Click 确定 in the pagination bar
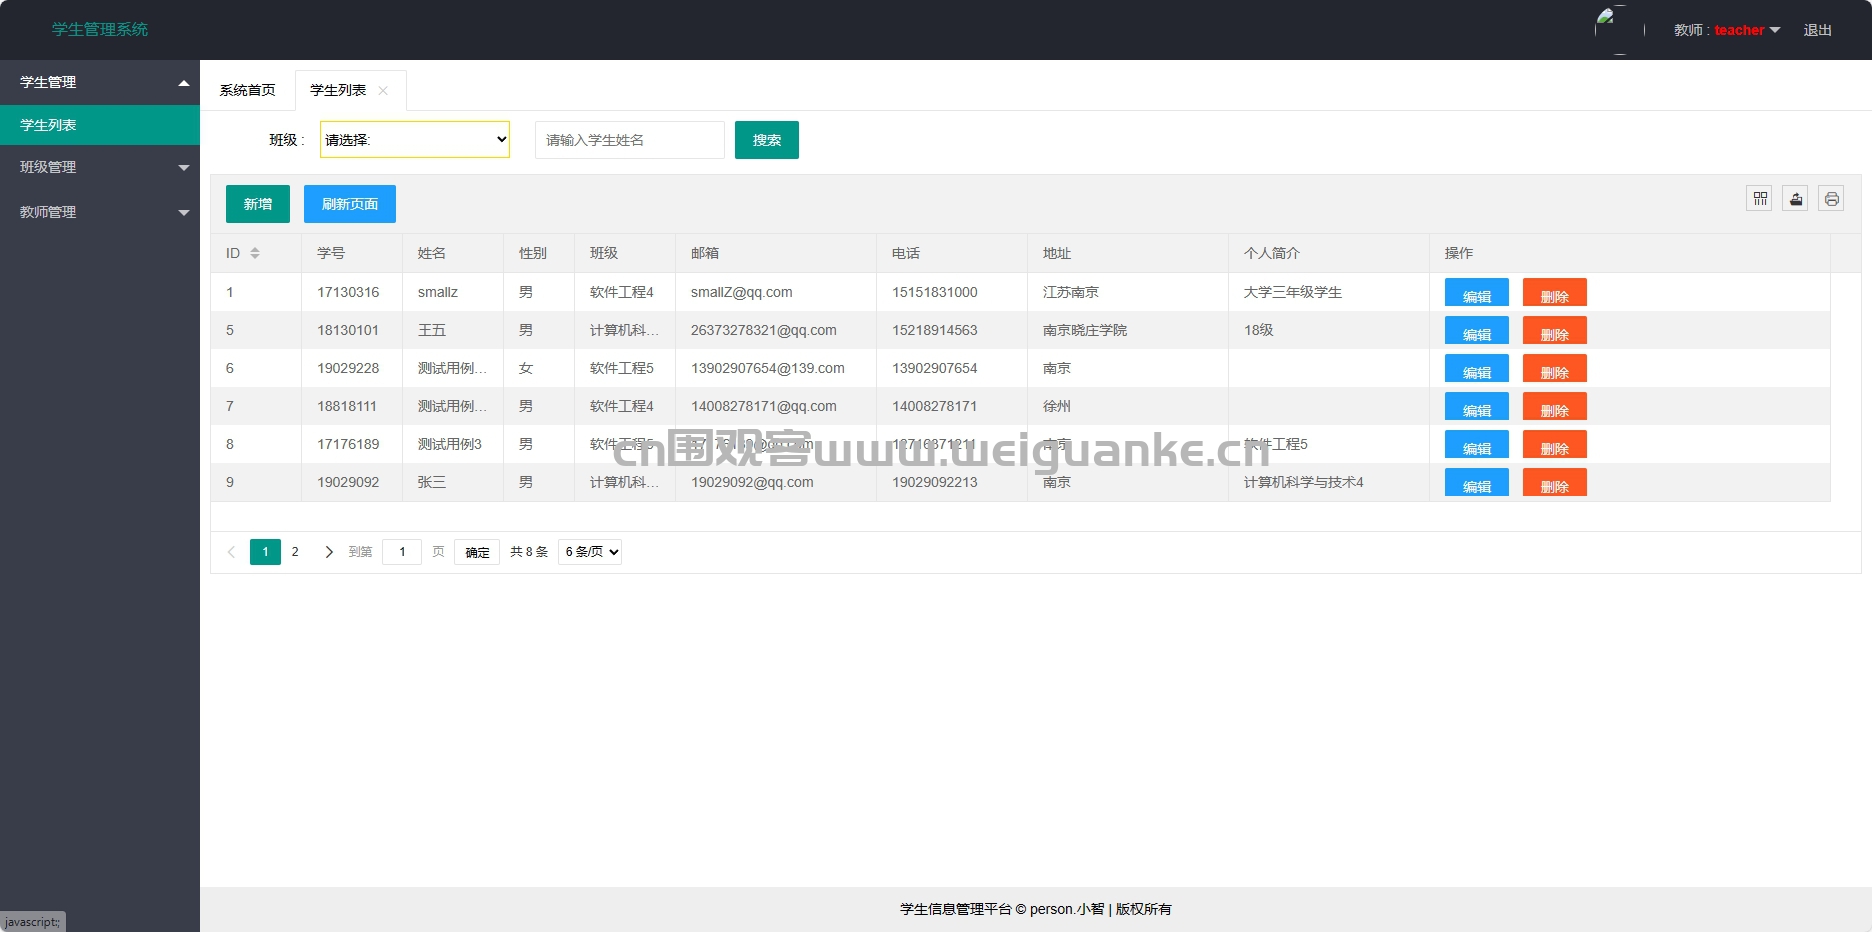Viewport: 1872px width, 932px height. click(477, 552)
